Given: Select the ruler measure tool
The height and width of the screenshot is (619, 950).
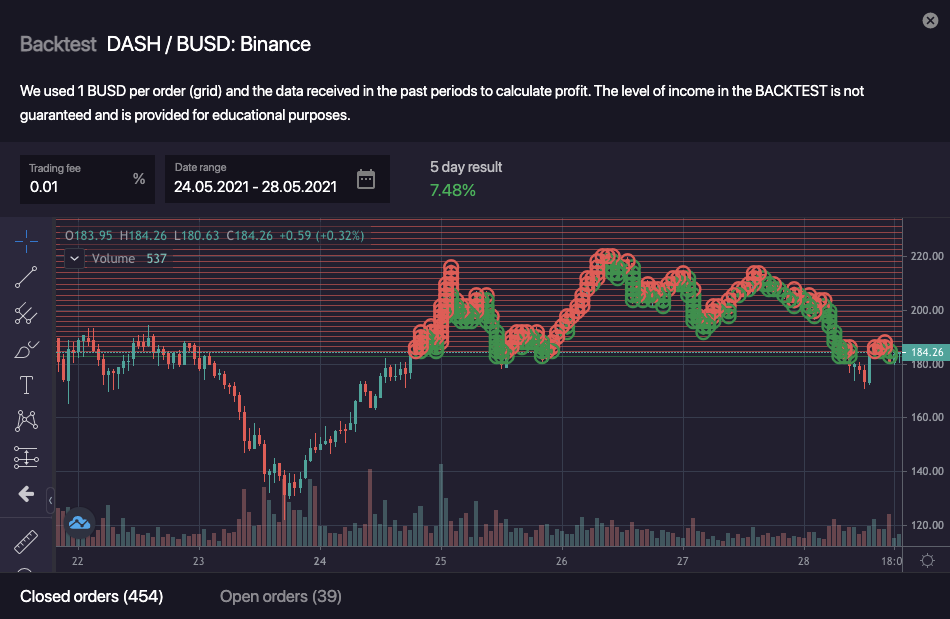Looking at the screenshot, I should coord(27,542).
